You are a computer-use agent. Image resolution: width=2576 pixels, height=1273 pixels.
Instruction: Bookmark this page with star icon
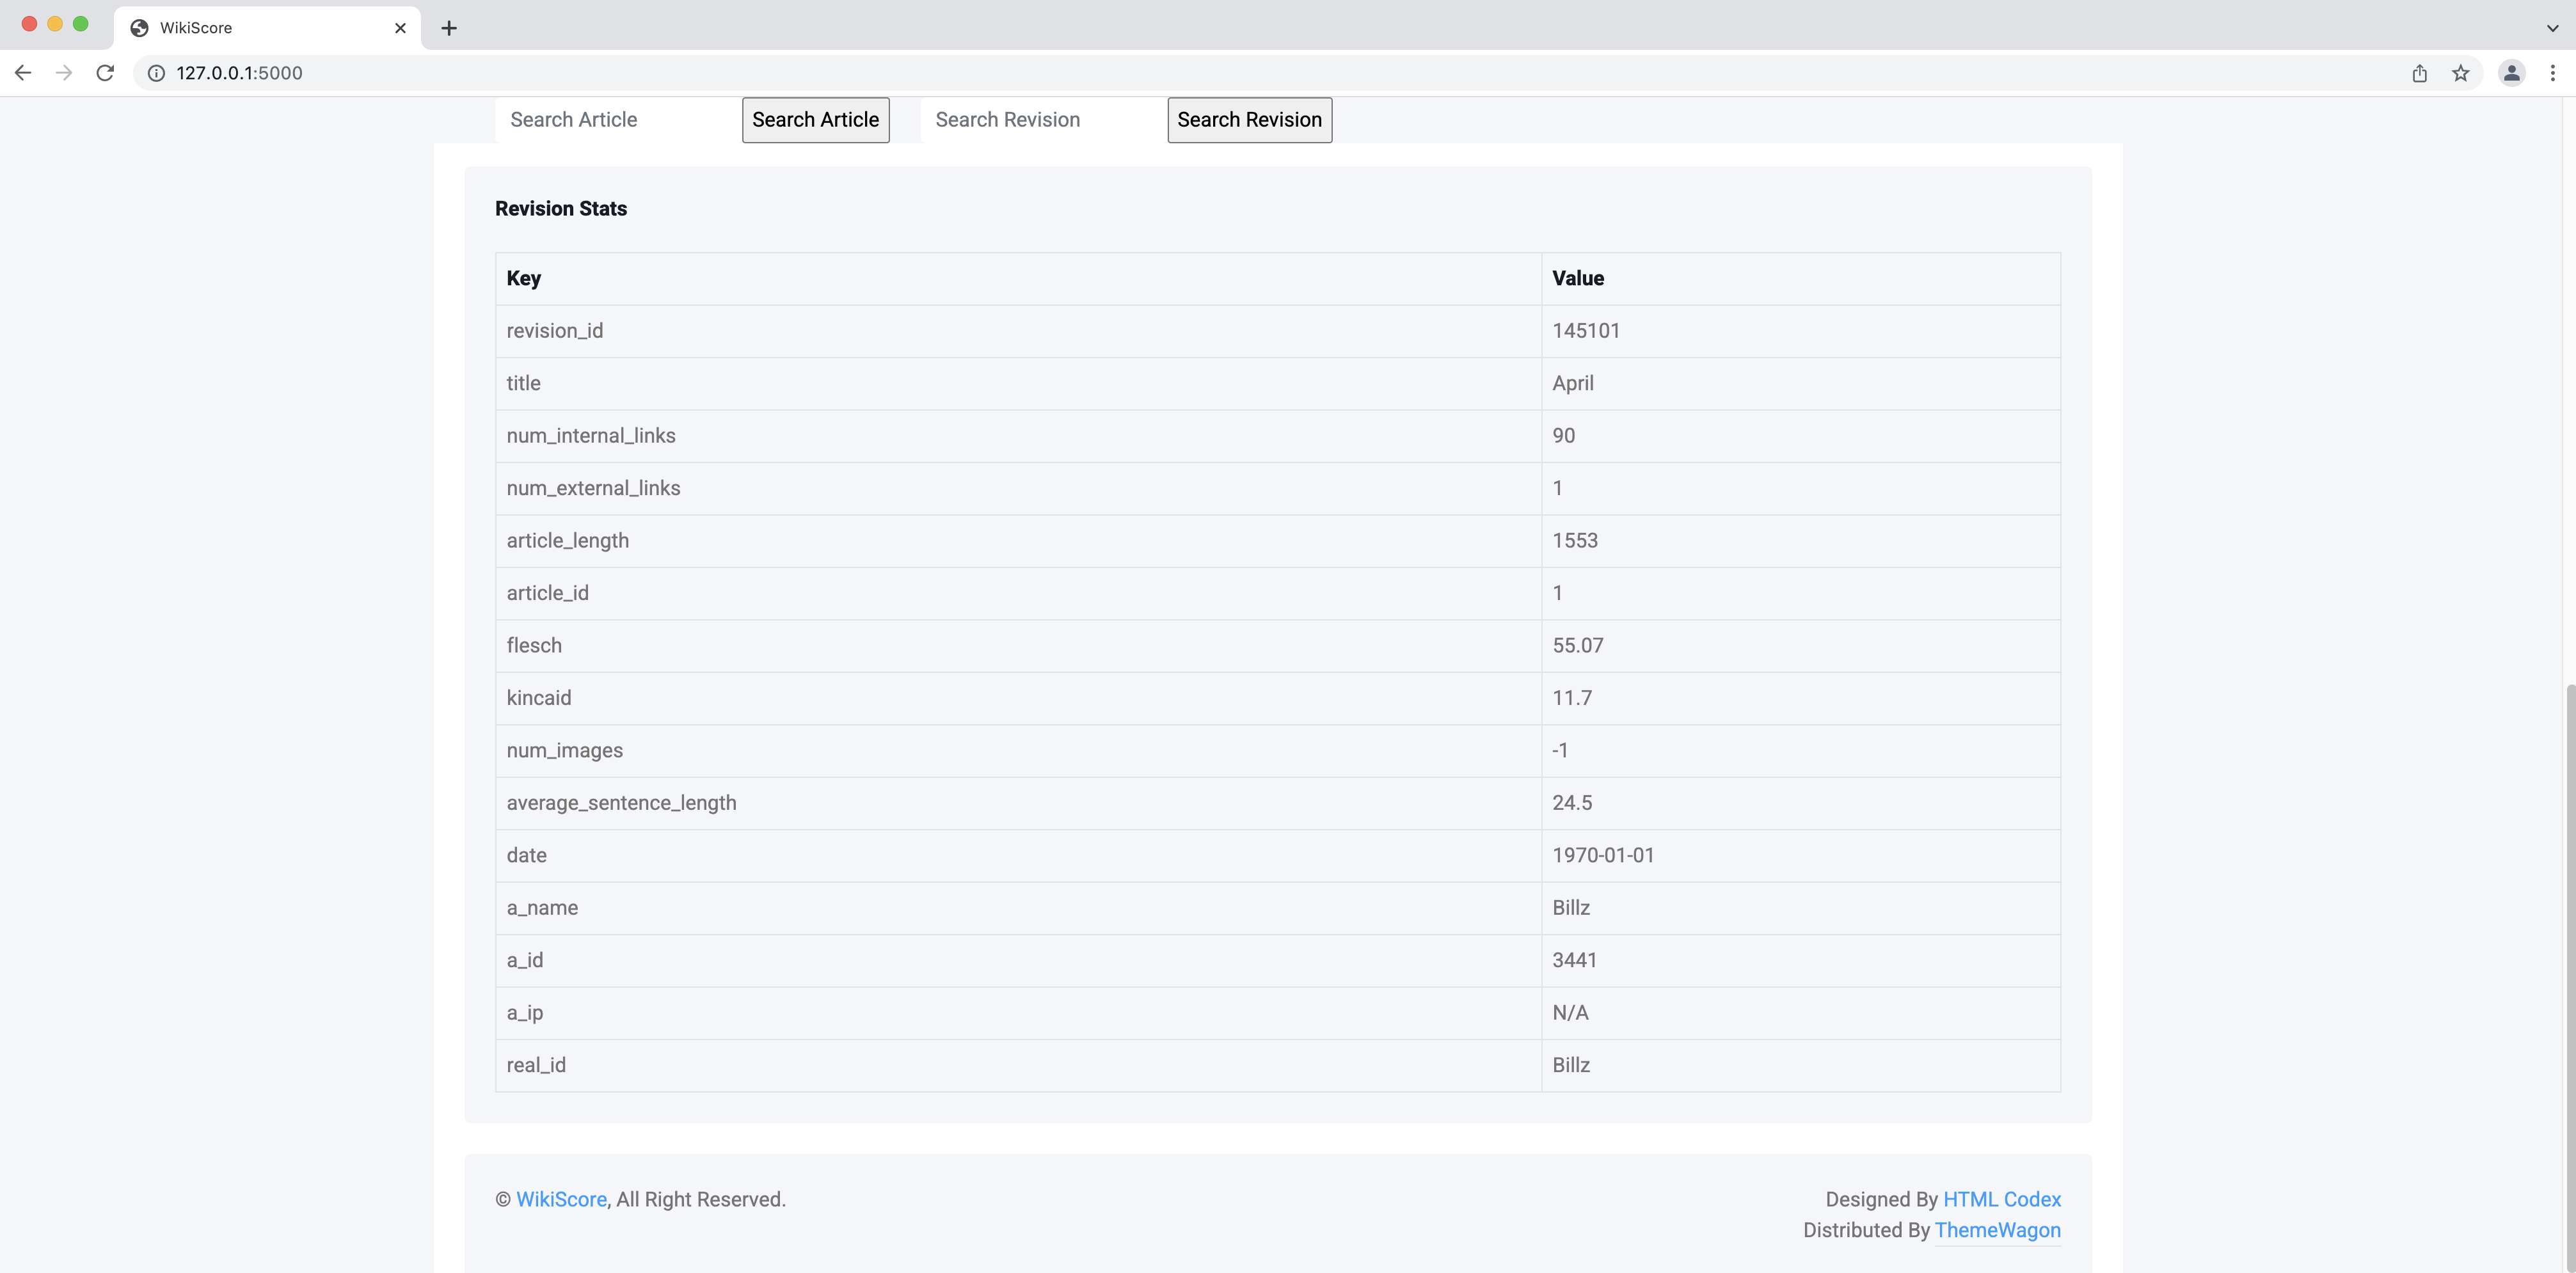click(x=2460, y=73)
